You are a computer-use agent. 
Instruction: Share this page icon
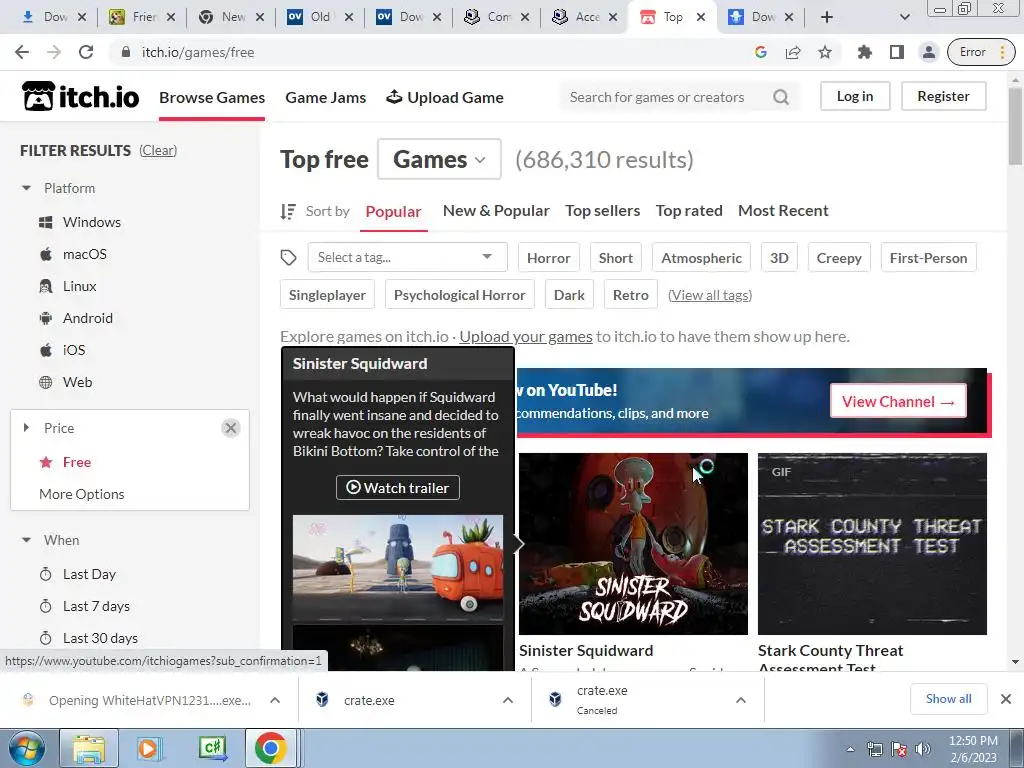pos(793,52)
